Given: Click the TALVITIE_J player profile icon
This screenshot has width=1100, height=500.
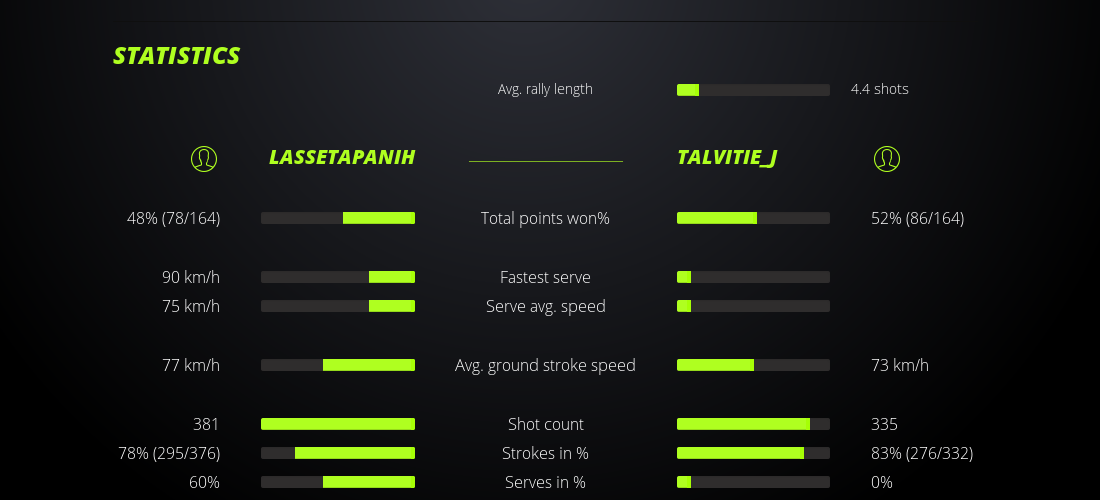Looking at the screenshot, I should (887, 158).
